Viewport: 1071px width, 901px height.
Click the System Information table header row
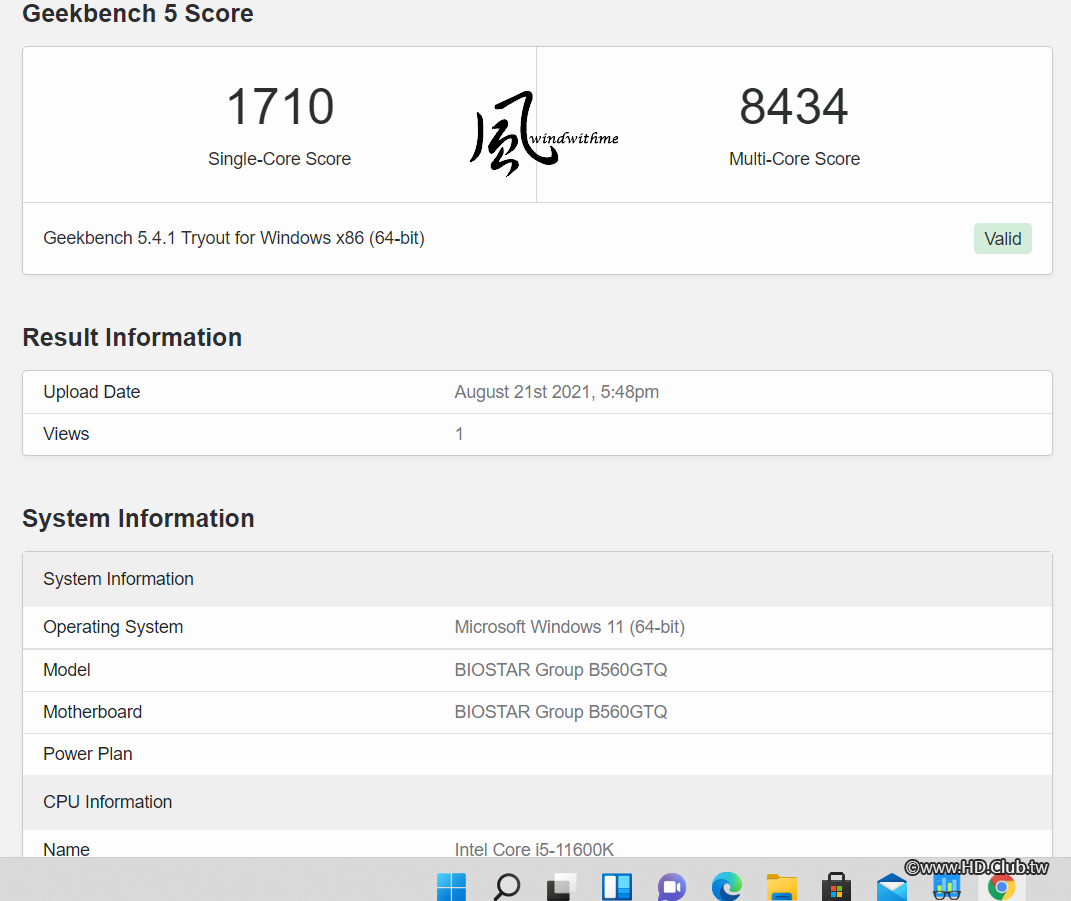coord(538,579)
